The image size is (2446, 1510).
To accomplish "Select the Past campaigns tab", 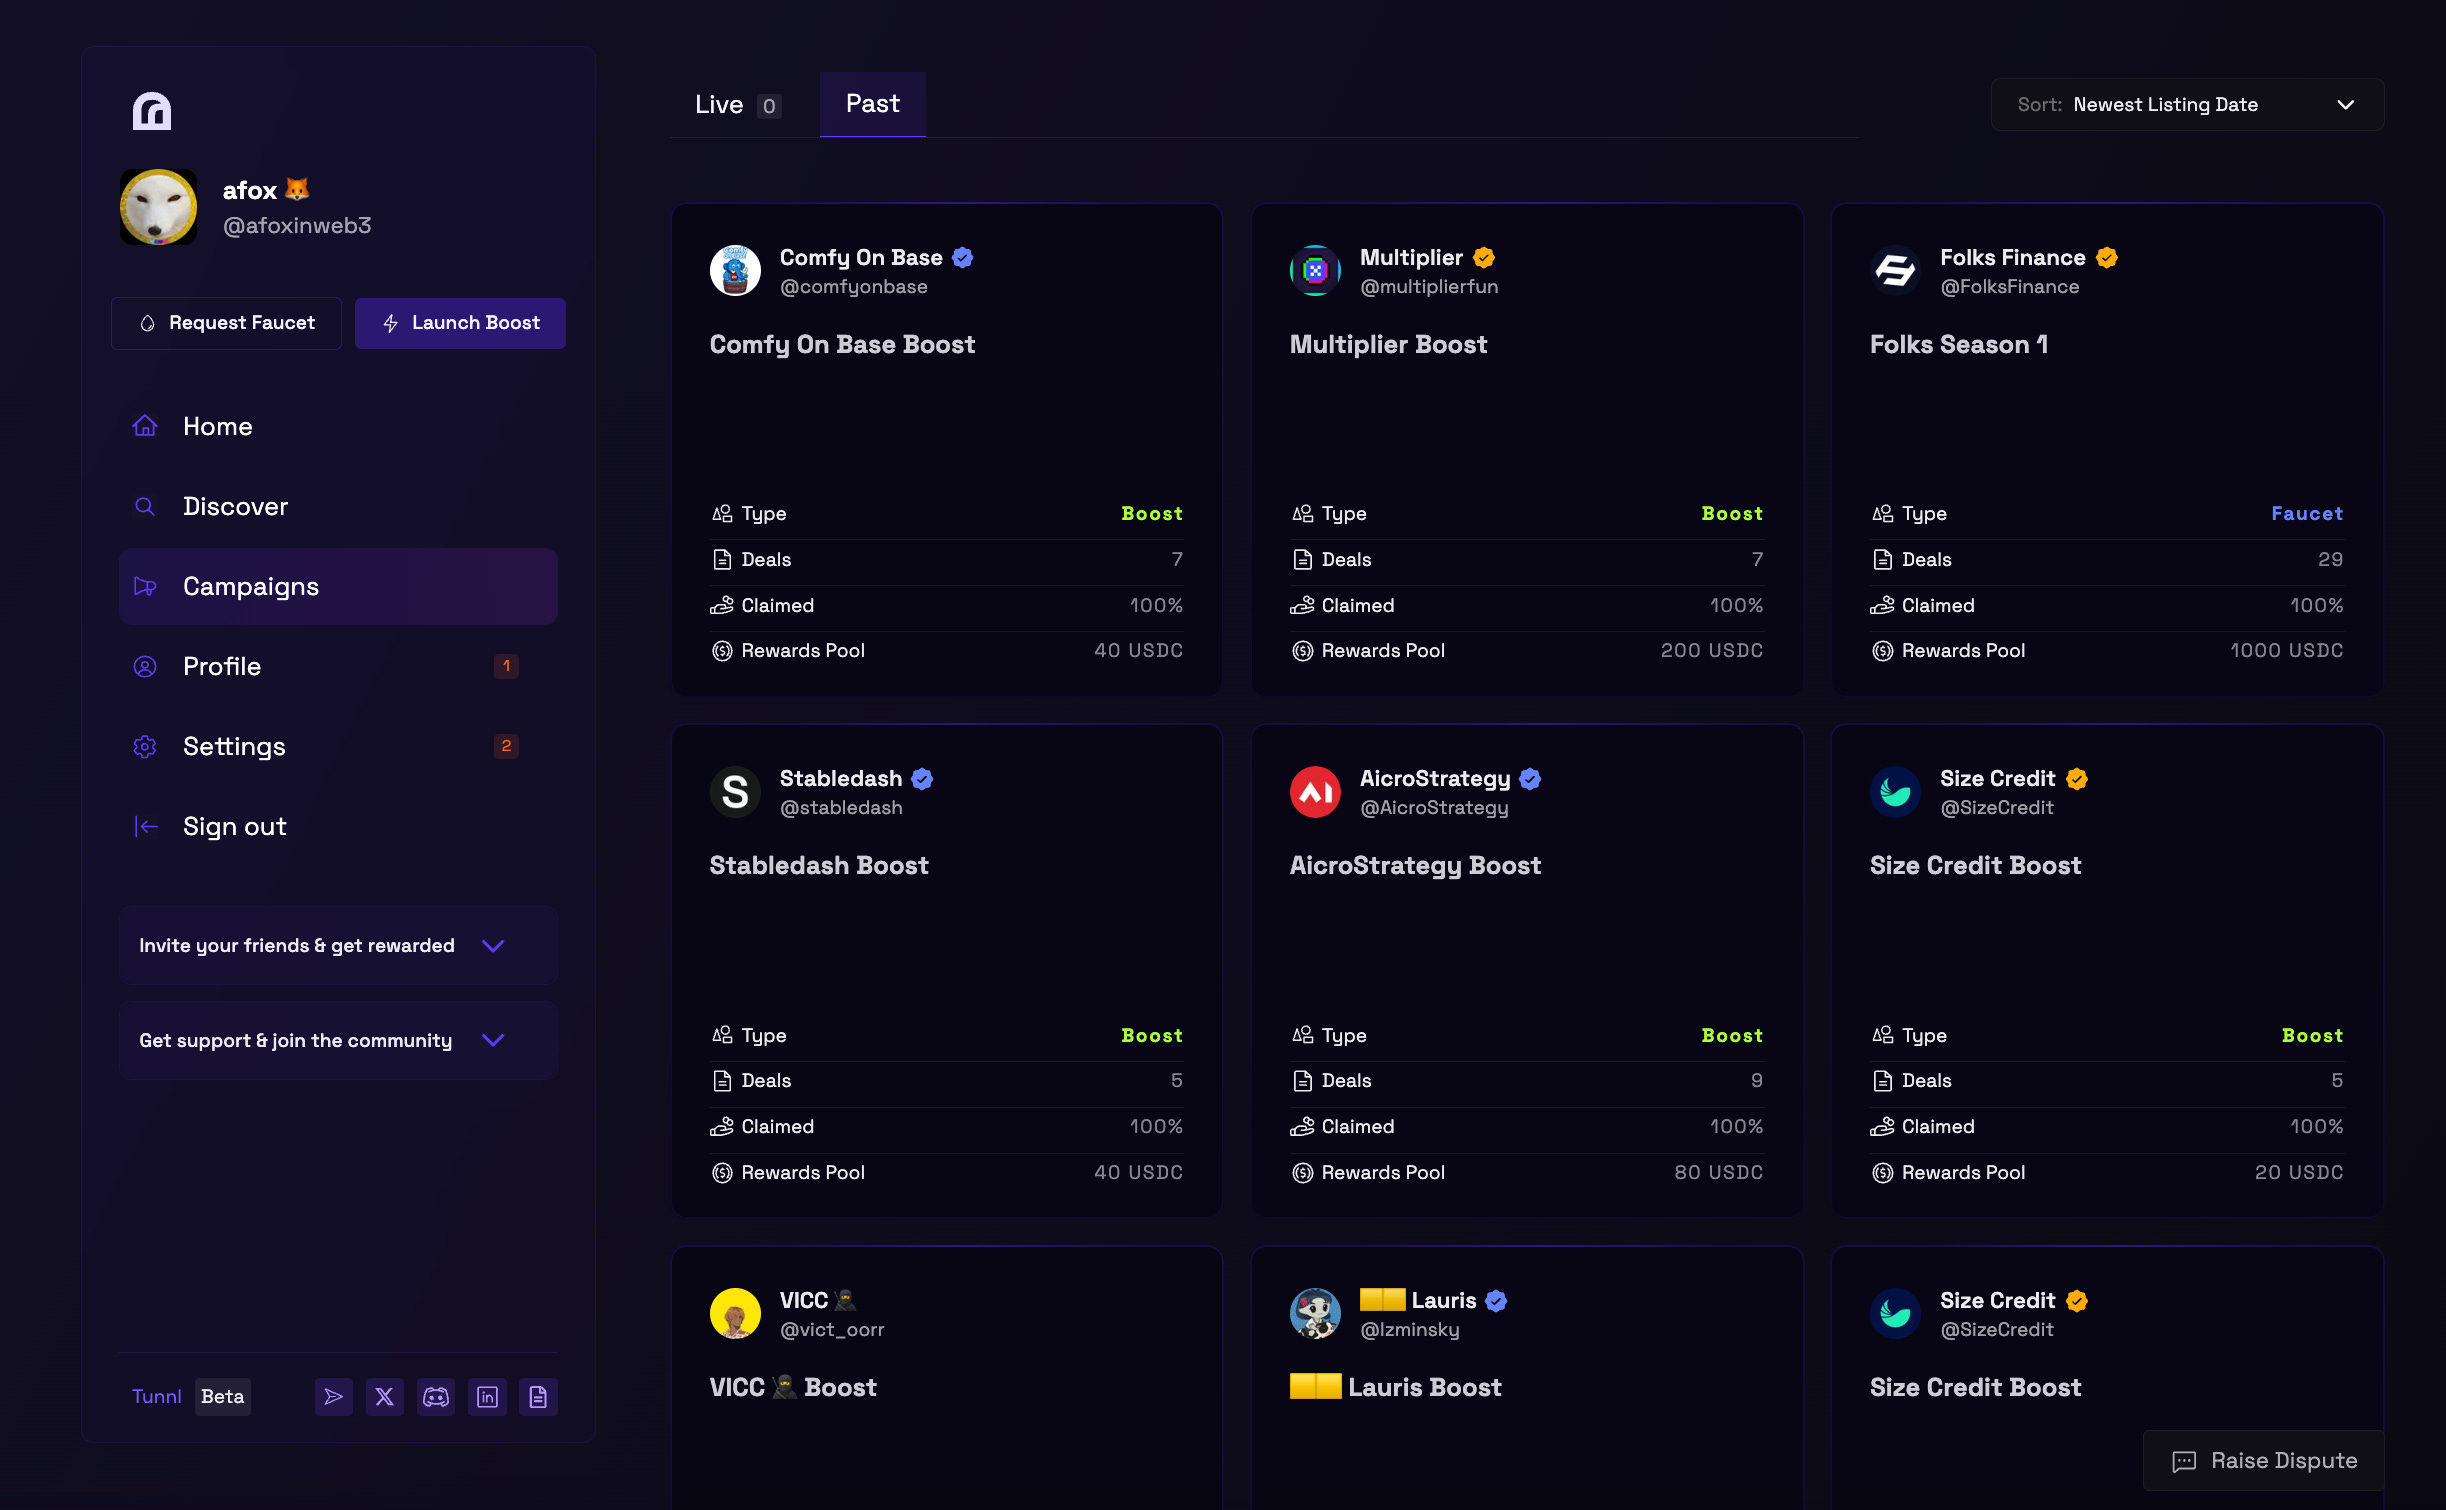I will (x=872, y=104).
